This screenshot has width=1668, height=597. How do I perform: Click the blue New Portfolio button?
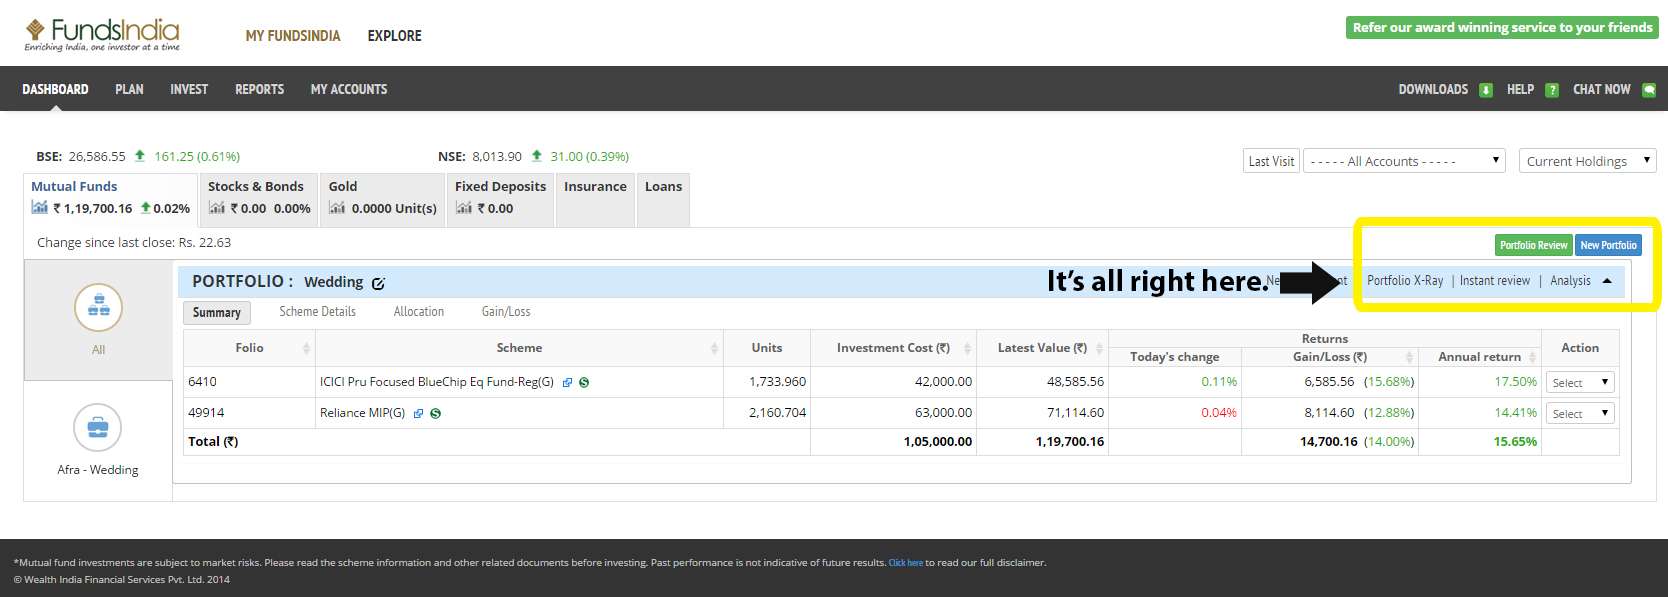coord(1608,245)
